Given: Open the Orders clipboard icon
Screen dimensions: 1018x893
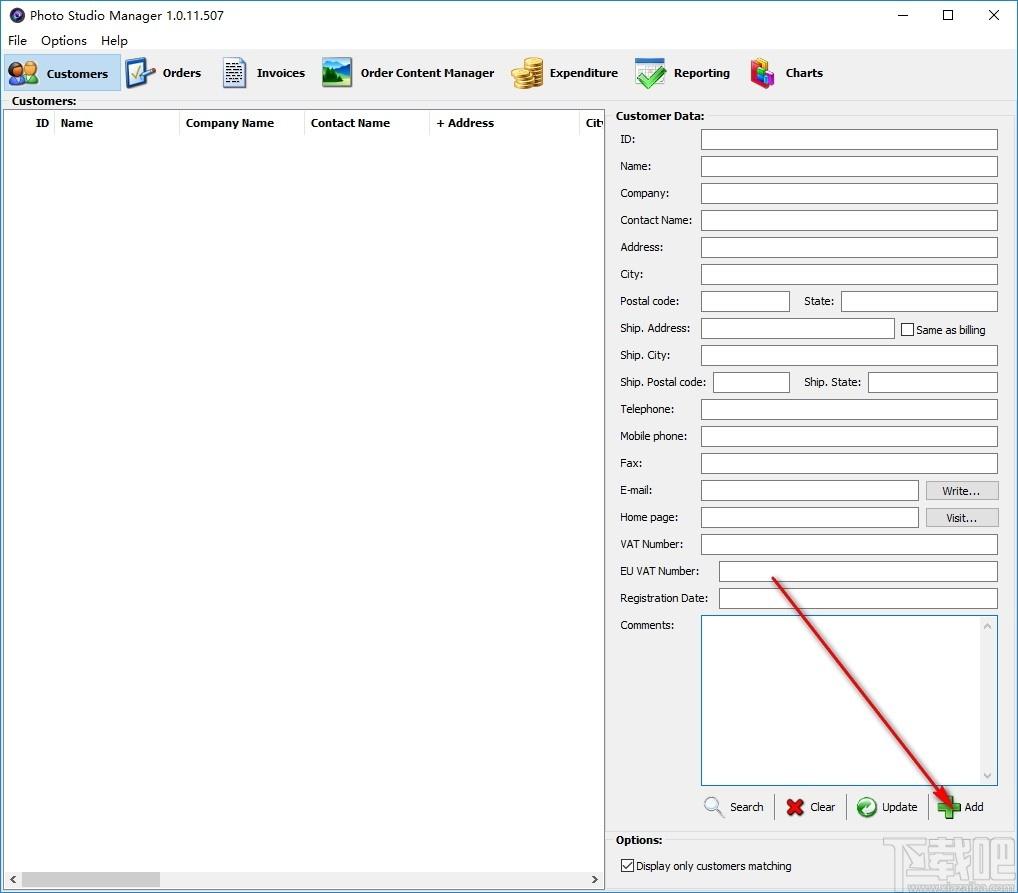Looking at the screenshot, I should 140,73.
